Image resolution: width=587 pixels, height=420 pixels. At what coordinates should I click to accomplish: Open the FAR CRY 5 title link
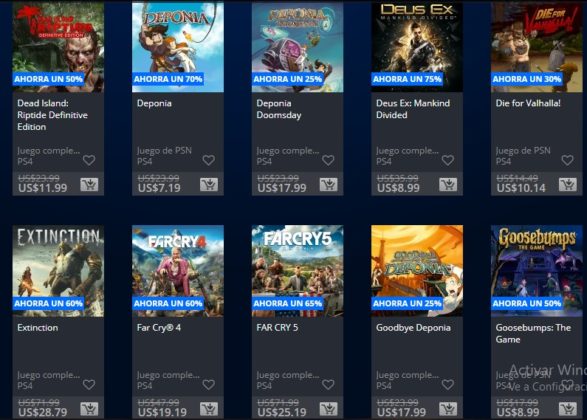pos(277,328)
